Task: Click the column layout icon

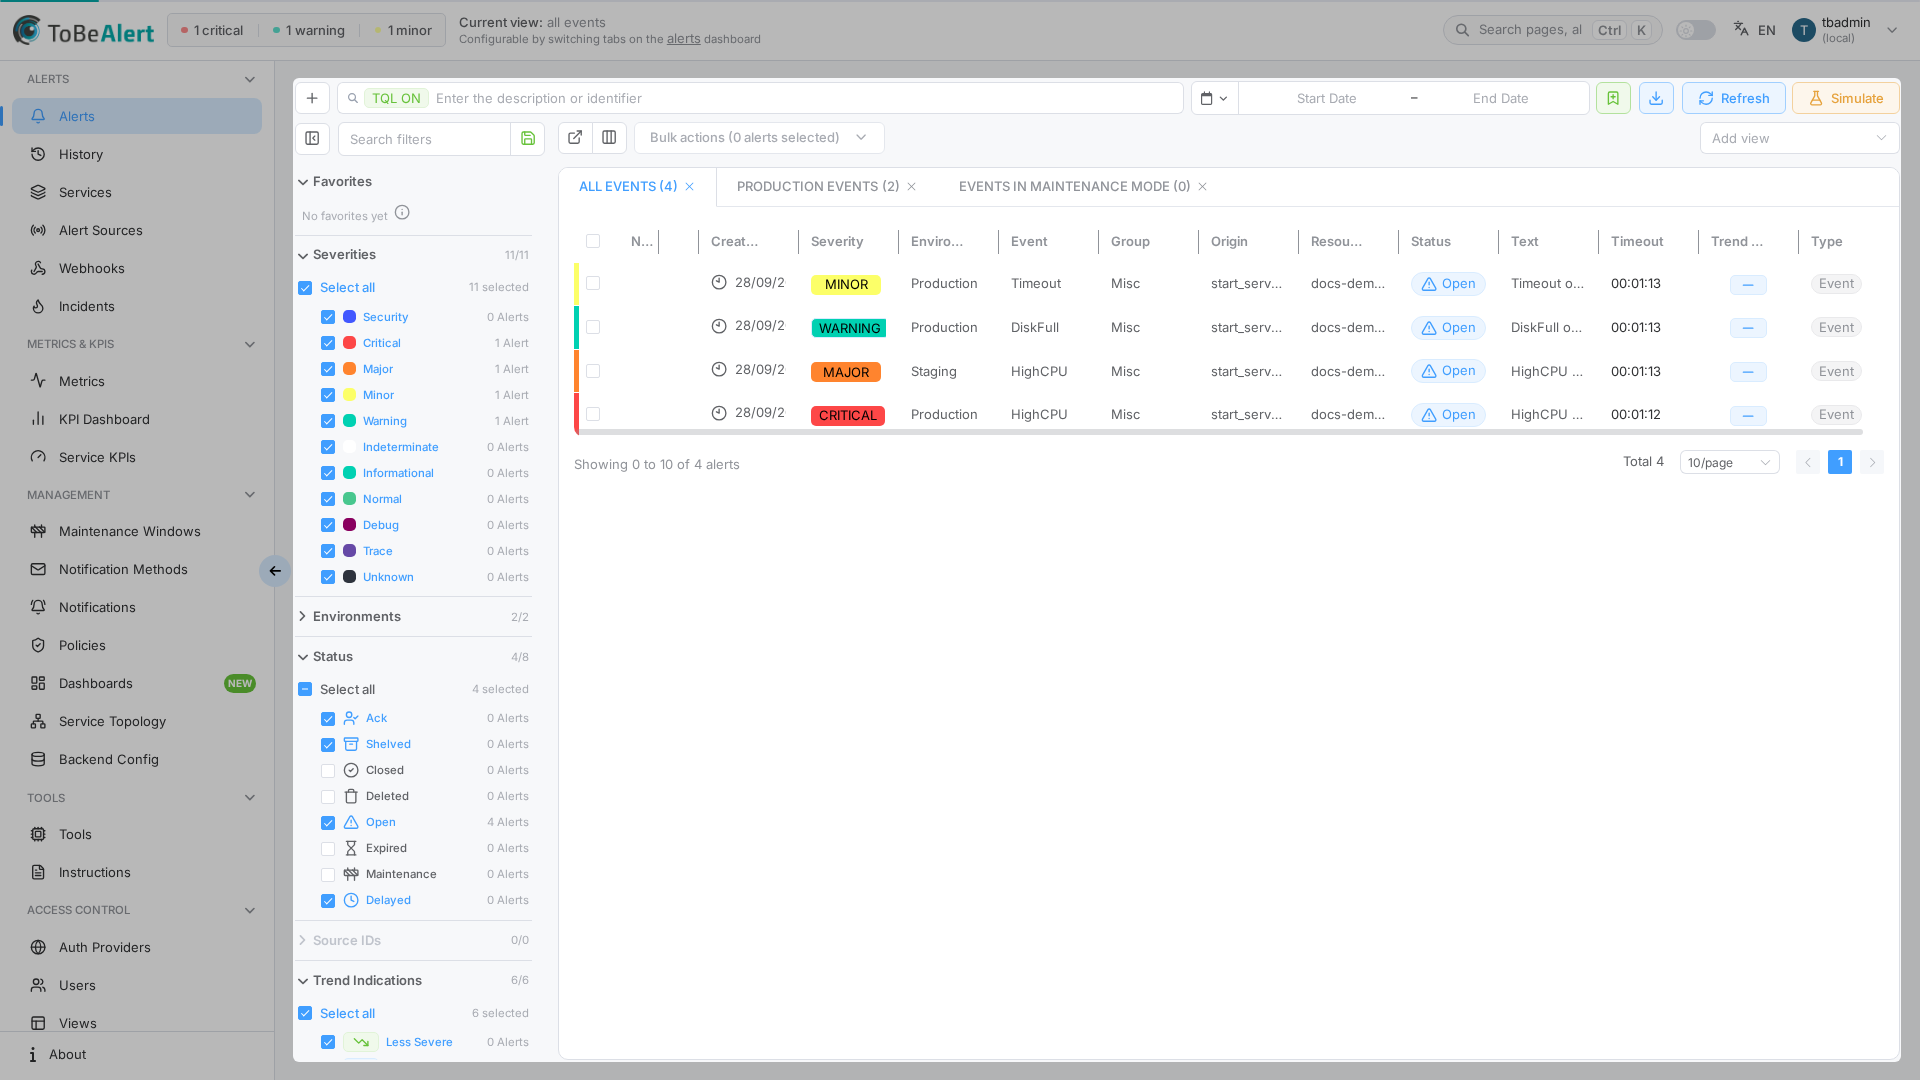Action: tap(609, 137)
